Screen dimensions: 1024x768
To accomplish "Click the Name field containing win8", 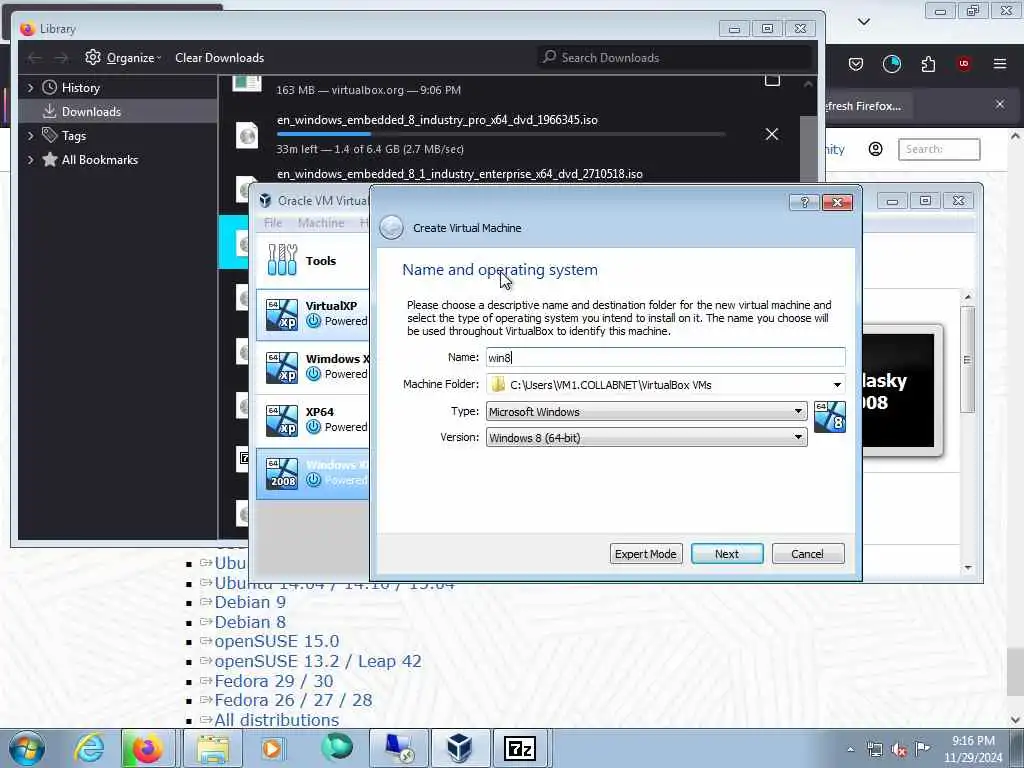I will coord(665,357).
